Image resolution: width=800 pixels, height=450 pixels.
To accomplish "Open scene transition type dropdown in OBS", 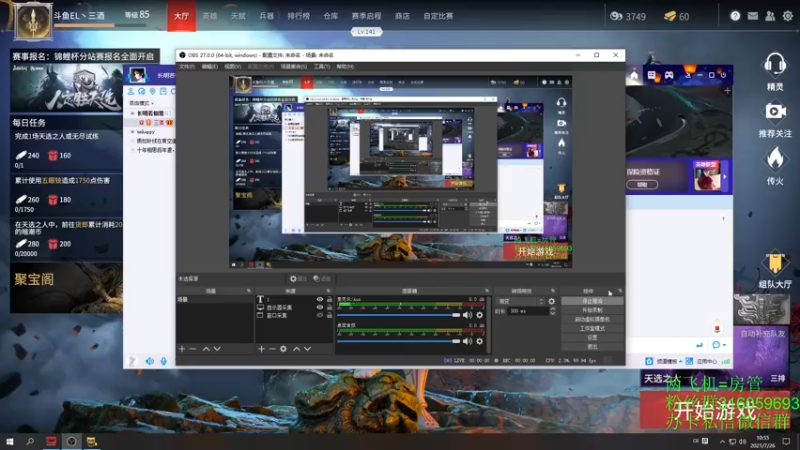I will [520, 302].
